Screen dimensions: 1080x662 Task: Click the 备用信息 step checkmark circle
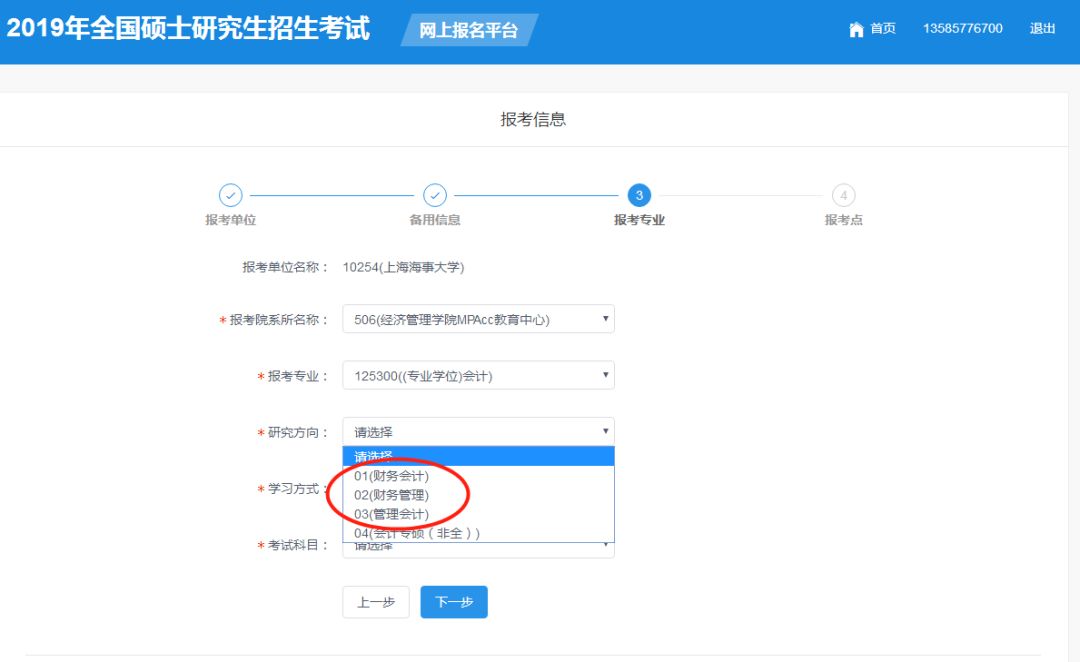435,195
